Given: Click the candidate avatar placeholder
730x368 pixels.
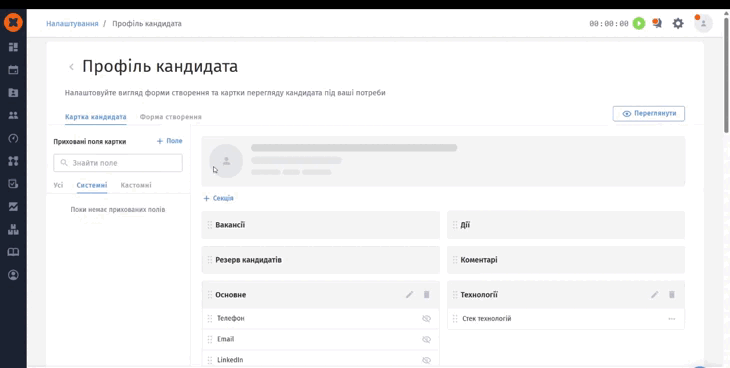Looking at the screenshot, I should (226, 161).
